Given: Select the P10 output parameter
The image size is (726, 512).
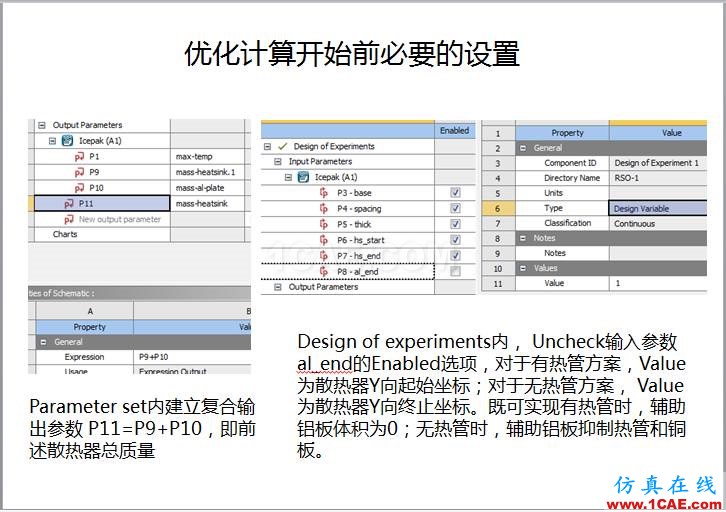Looking at the screenshot, I should [102, 188].
